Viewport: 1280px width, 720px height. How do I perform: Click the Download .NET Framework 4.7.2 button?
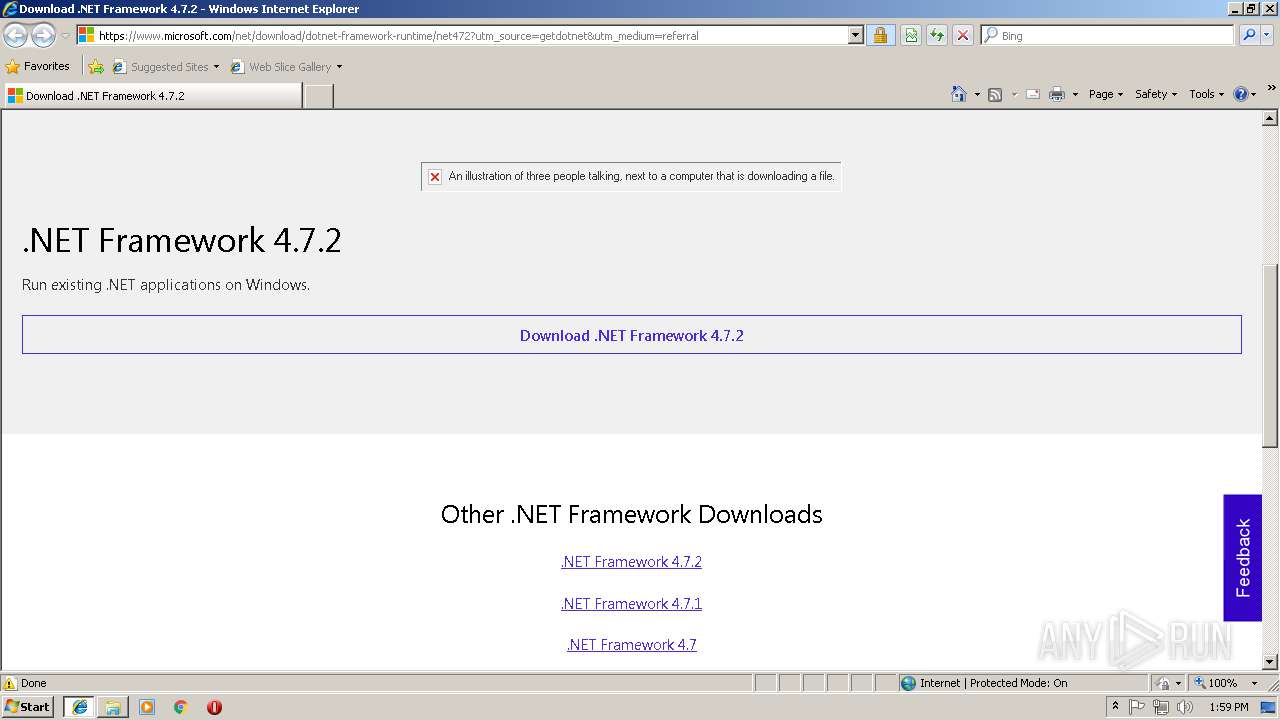click(632, 335)
